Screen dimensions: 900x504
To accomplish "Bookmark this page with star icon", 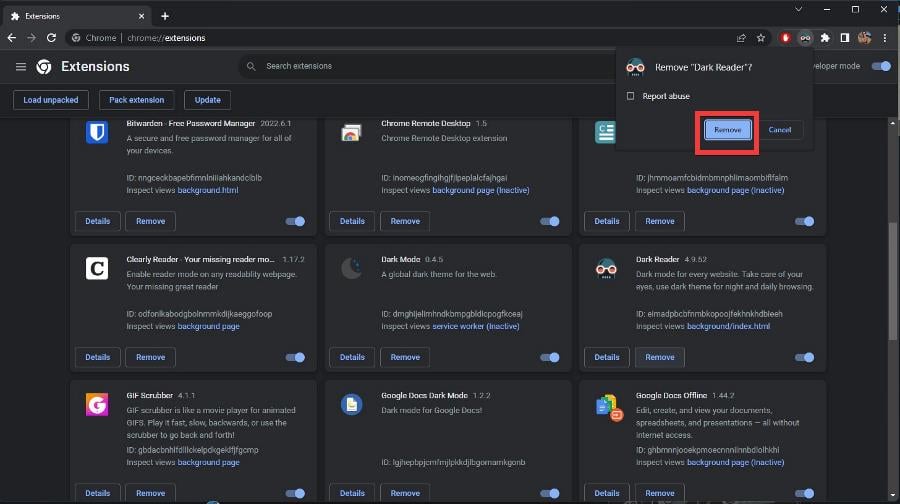I will pyautogui.click(x=761, y=38).
